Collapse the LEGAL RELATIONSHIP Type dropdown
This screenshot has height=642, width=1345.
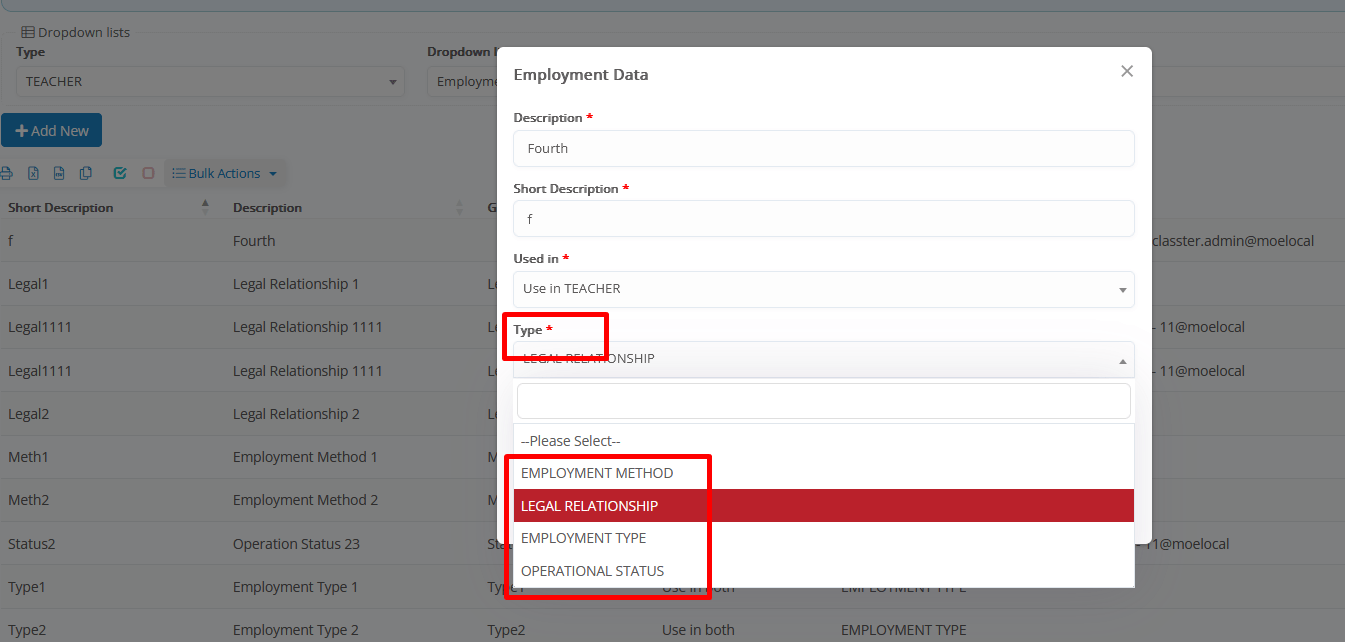(823, 359)
